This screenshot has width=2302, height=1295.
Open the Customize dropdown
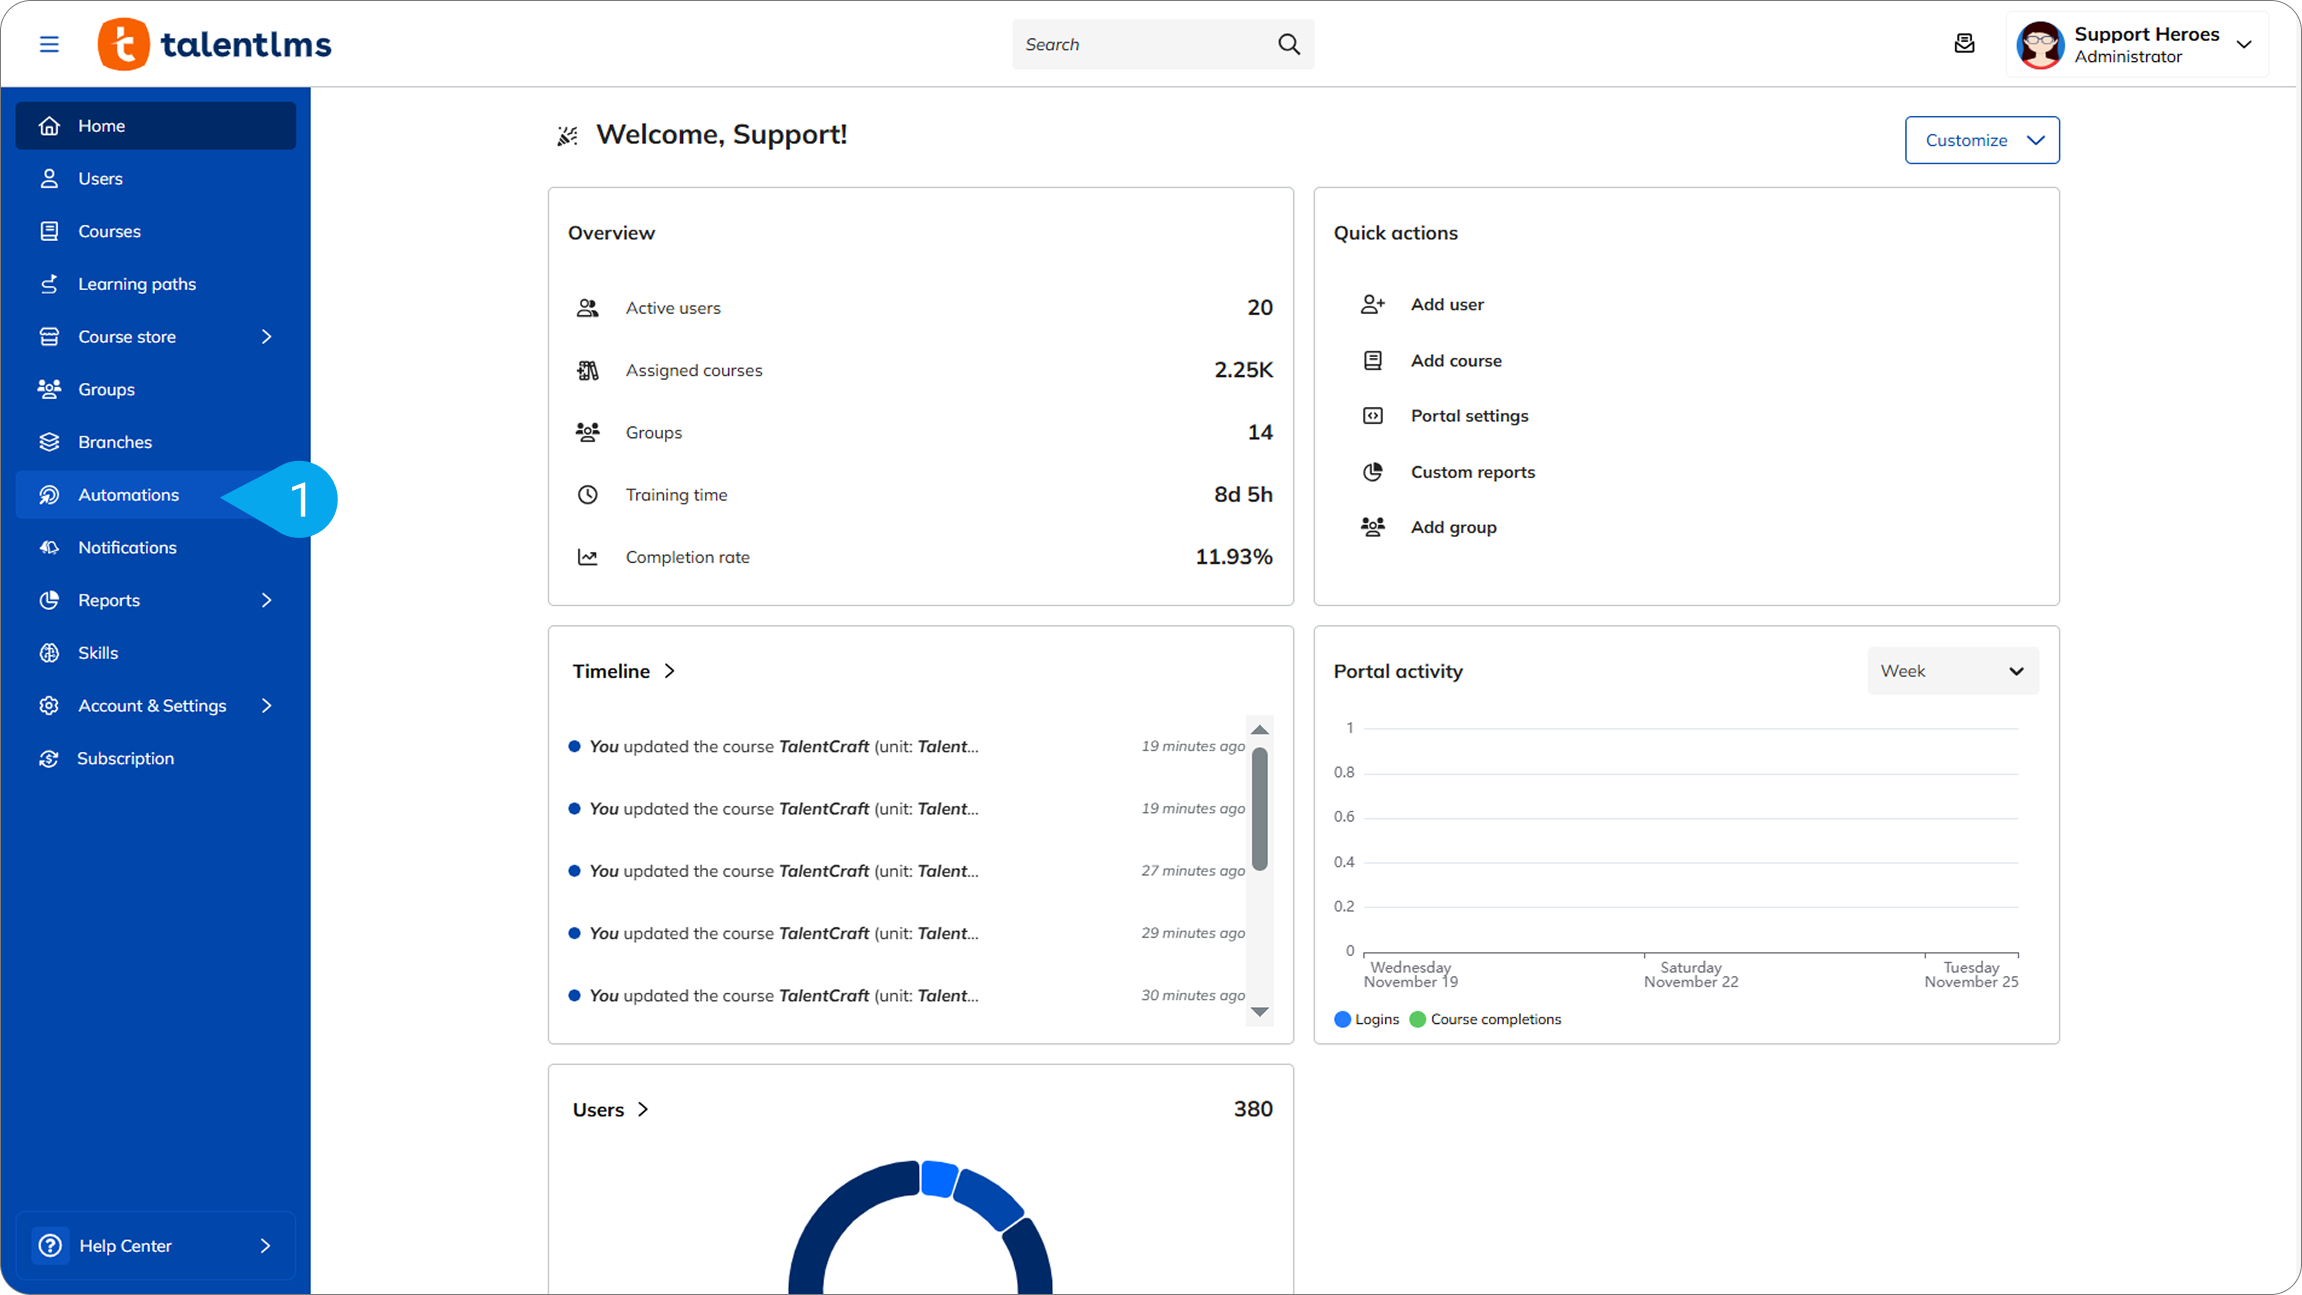pos(1981,140)
